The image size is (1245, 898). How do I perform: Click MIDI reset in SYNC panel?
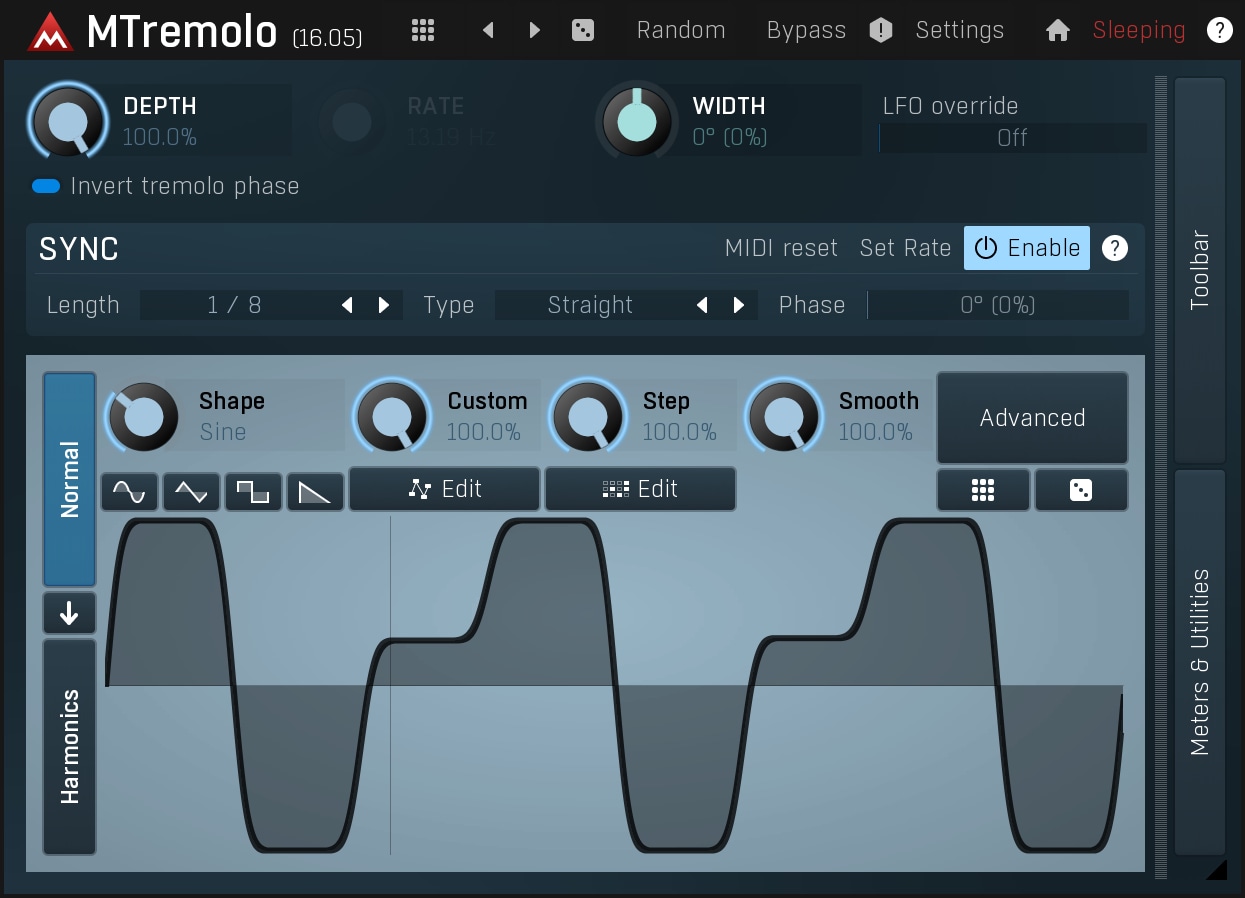point(781,248)
